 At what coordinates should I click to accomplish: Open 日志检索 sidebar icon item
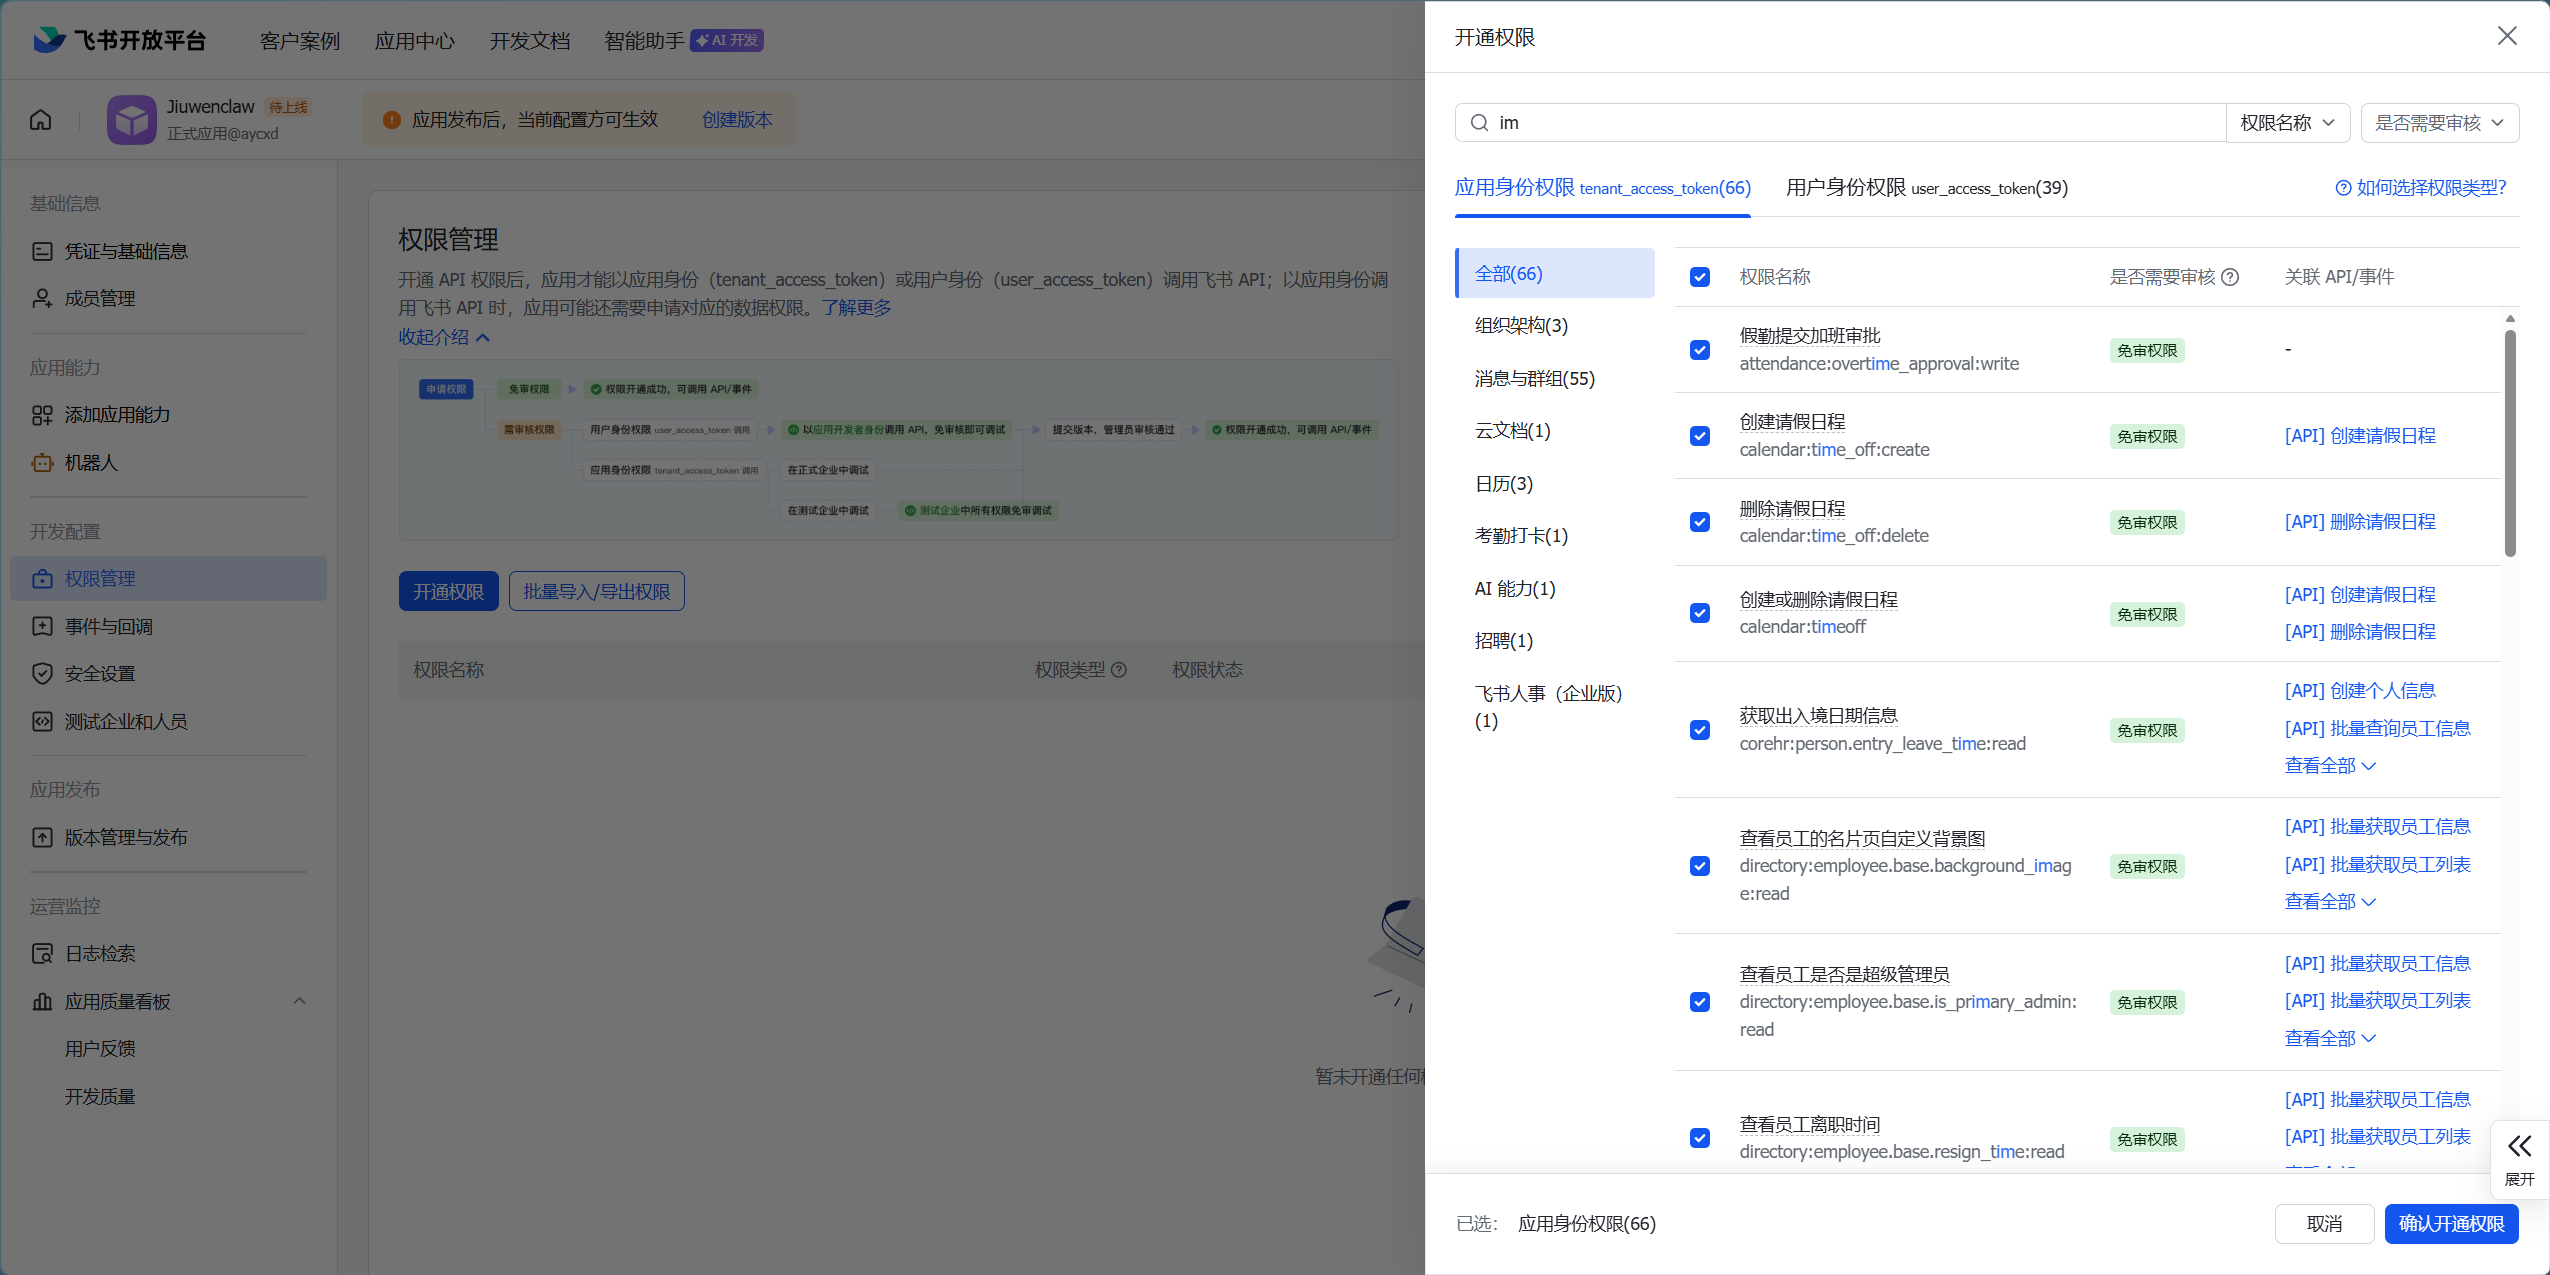tap(42, 954)
